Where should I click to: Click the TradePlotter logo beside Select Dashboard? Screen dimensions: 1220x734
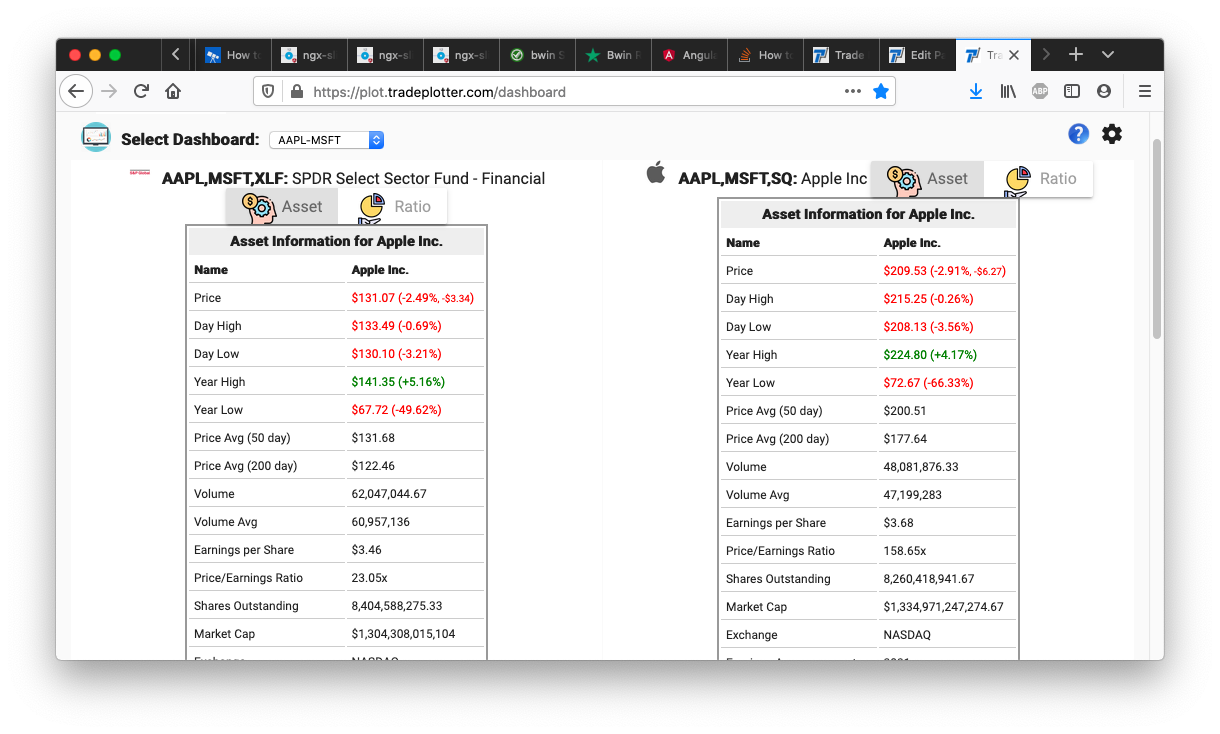pyautogui.click(x=96, y=138)
